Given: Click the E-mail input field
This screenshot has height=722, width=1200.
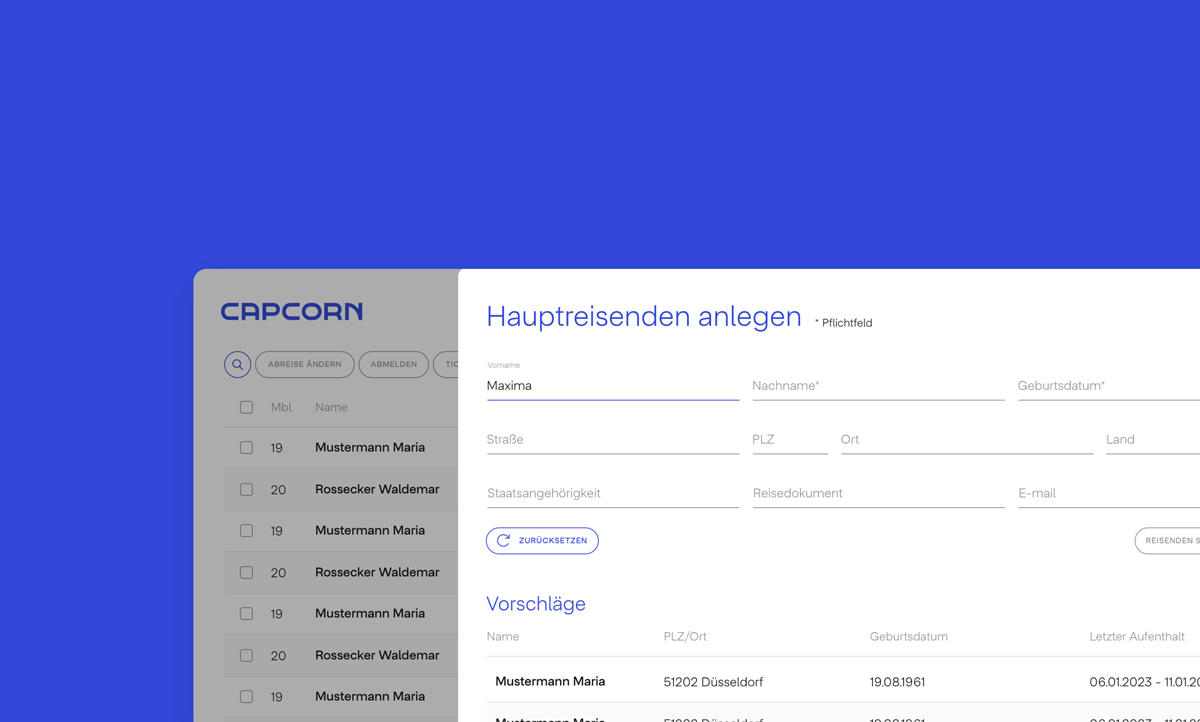Looking at the screenshot, I should (1108, 494).
